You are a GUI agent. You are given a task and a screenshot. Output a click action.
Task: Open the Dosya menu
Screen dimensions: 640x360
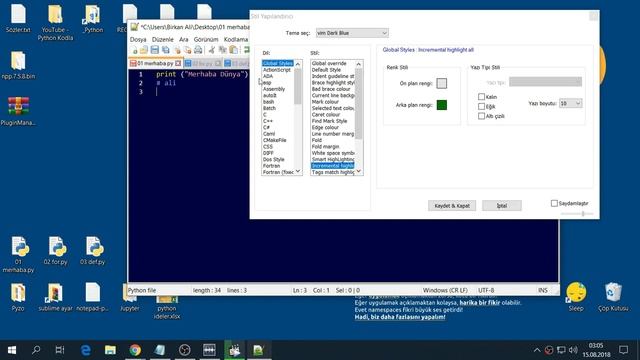point(138,39)
